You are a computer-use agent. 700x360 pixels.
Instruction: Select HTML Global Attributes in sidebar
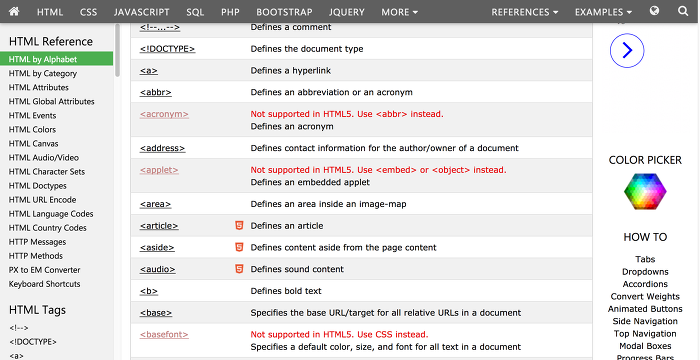(52, 101)
